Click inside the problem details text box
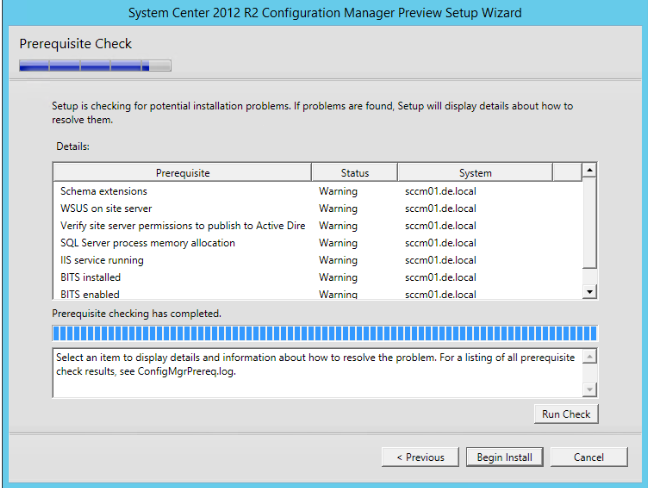This screenshot has width=648, height=488. click(x=315, y=372)
